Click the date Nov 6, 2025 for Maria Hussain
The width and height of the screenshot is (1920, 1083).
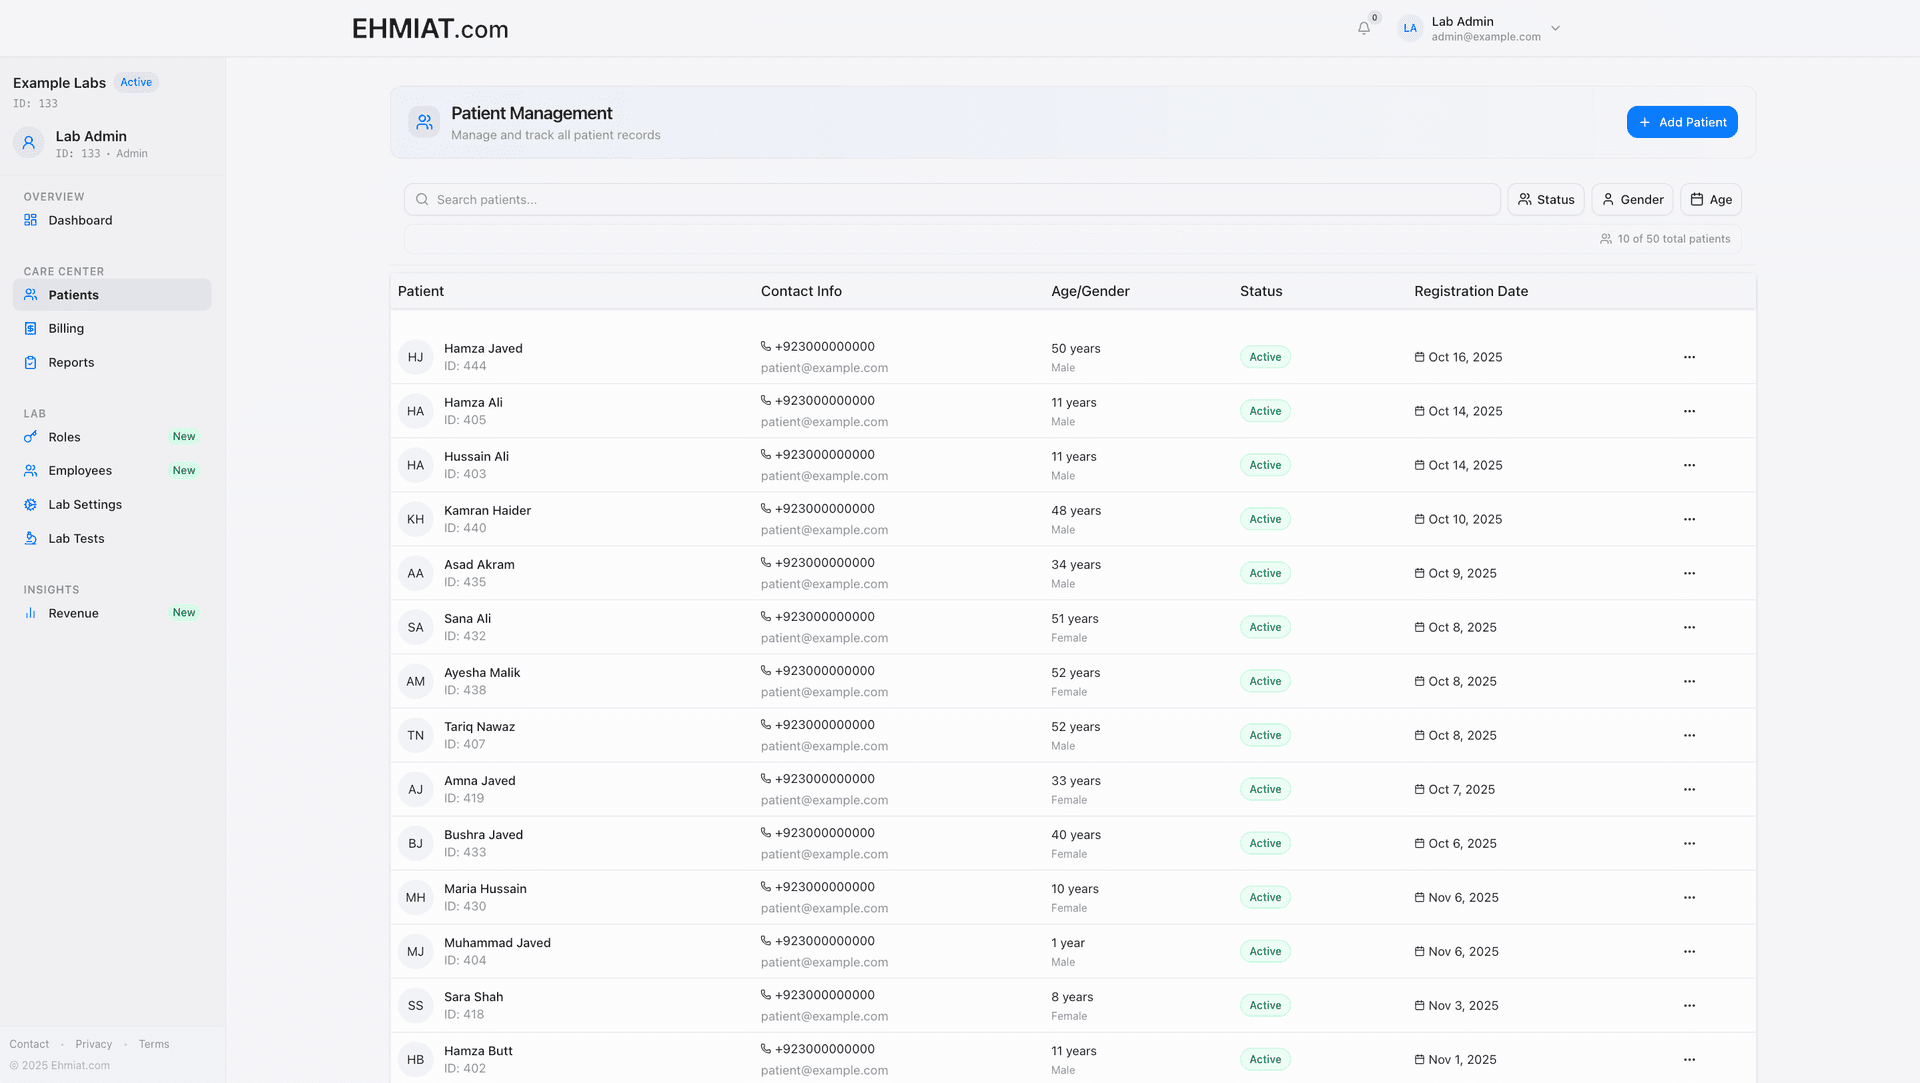[1463, 897]
